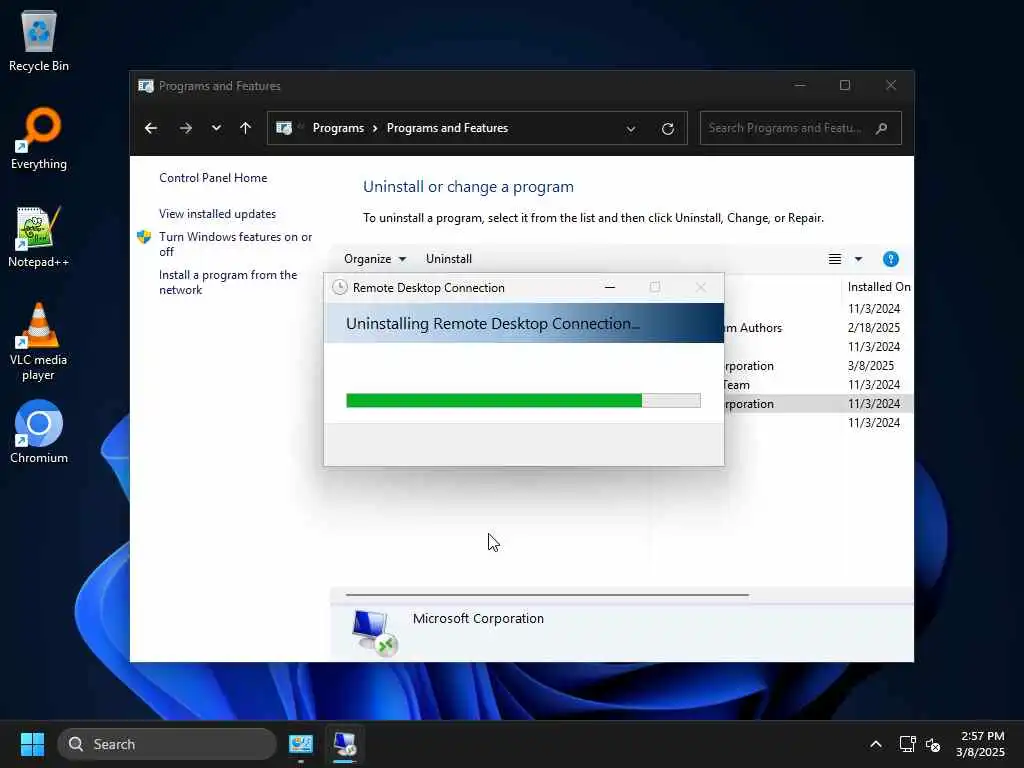Image resolution: width=1024 pixels, height=768 pixels.
Task: Open the Windows Start menu
Action: (32, 744)
